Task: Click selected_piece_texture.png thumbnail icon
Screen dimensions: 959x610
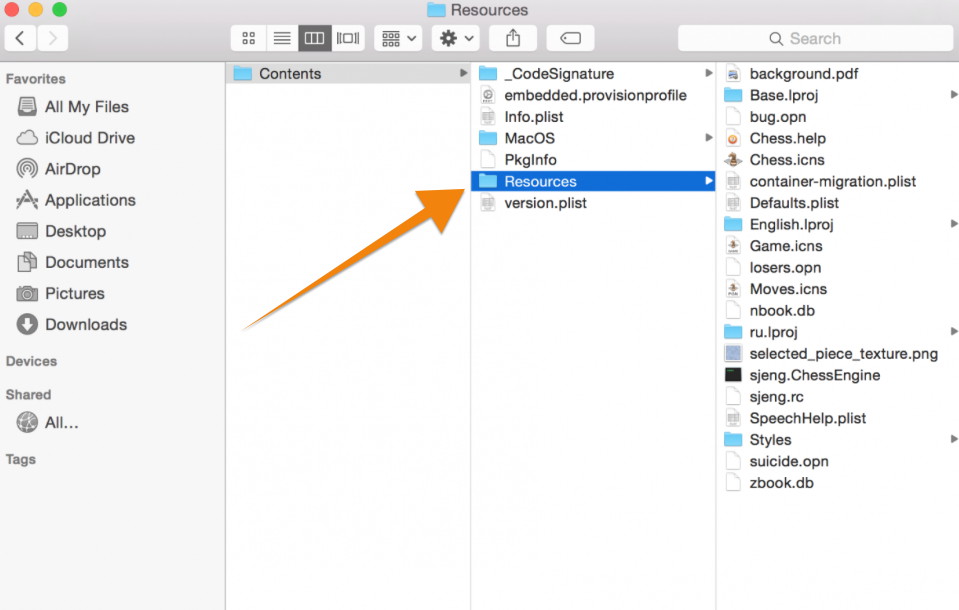Action: [733, 354]
